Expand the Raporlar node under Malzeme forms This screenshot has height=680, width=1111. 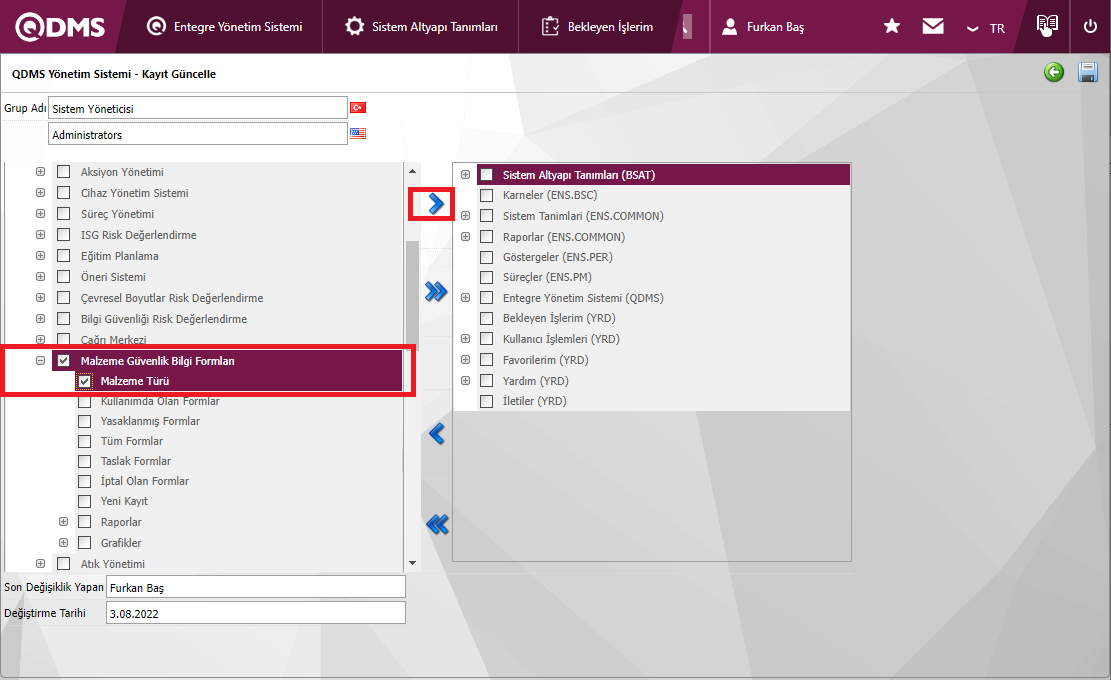point(64,522)
